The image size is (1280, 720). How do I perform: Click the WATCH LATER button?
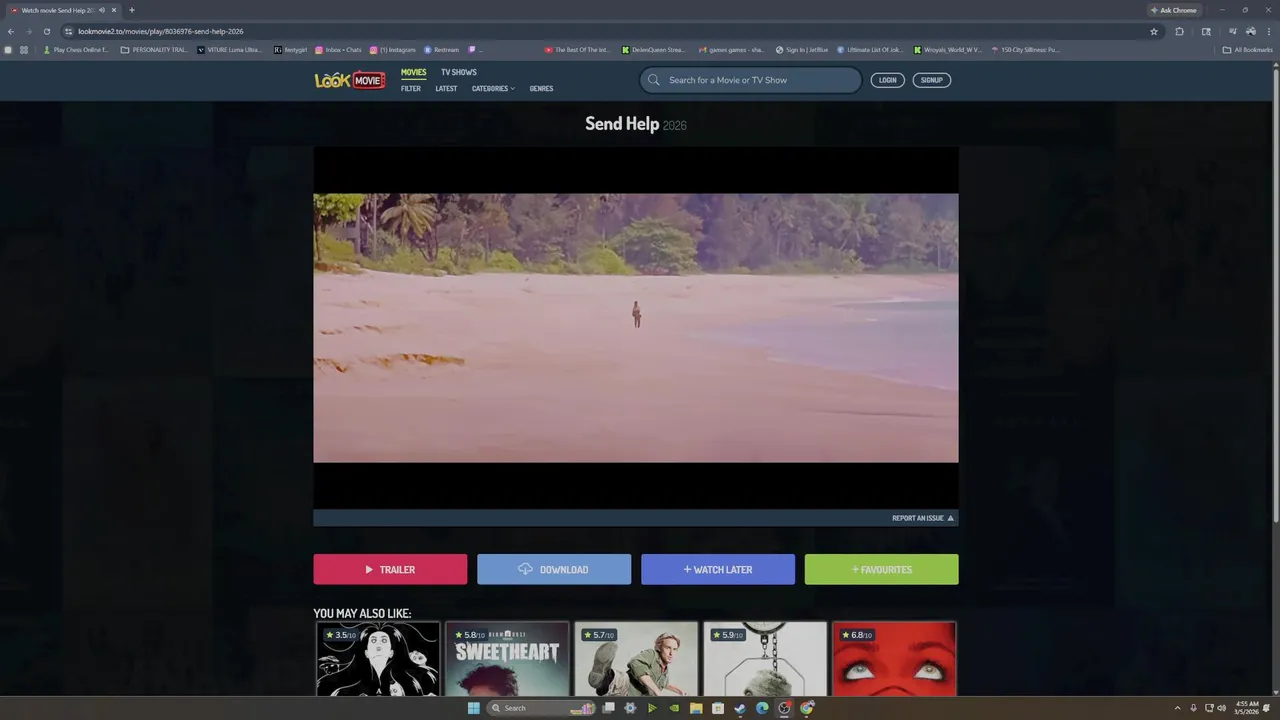click(x=718, y=569)
